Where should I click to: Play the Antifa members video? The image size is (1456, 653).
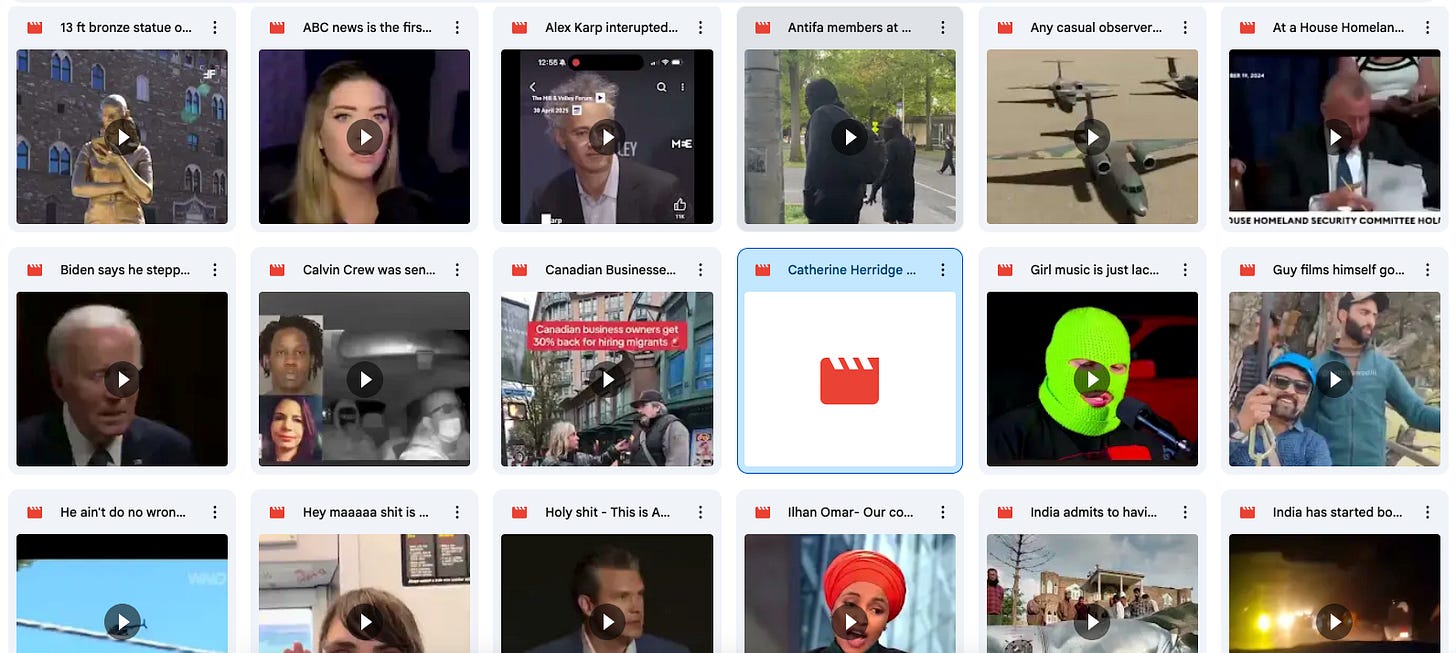coord(850,137)
